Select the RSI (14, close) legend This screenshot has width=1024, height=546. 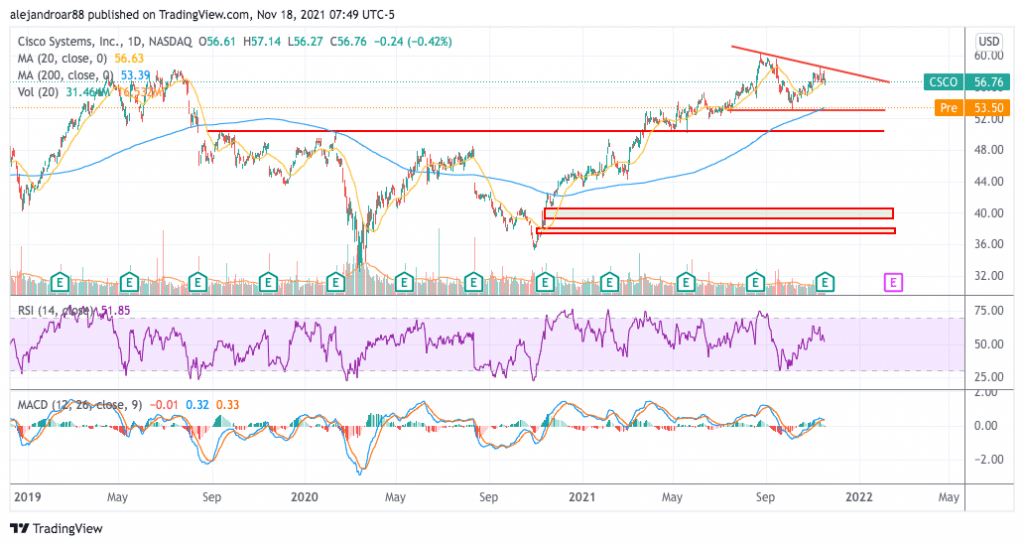(x=54, y=311)
